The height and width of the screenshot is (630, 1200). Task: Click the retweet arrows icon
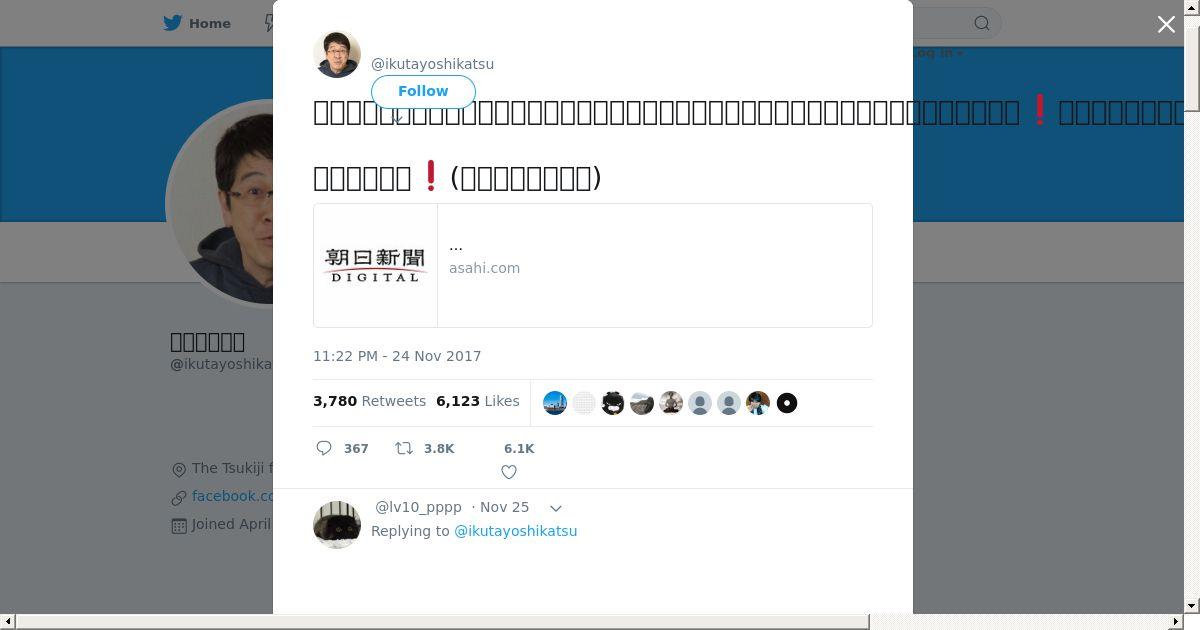tap(404, 448)
